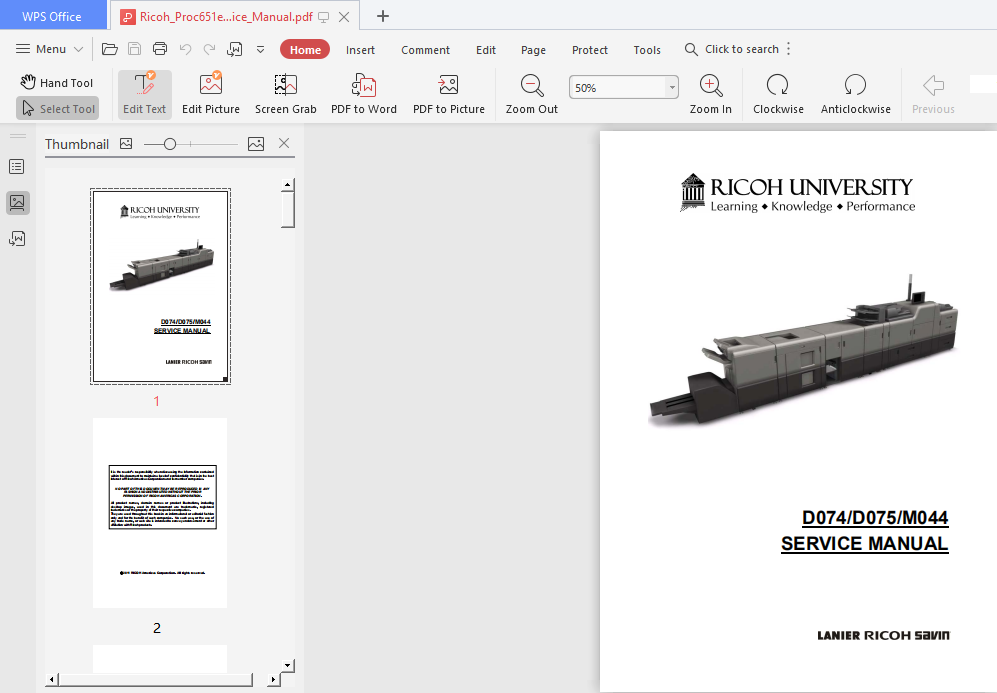Select page 1 thumbnail
This screenshot has width=997, height=693.
160,286
